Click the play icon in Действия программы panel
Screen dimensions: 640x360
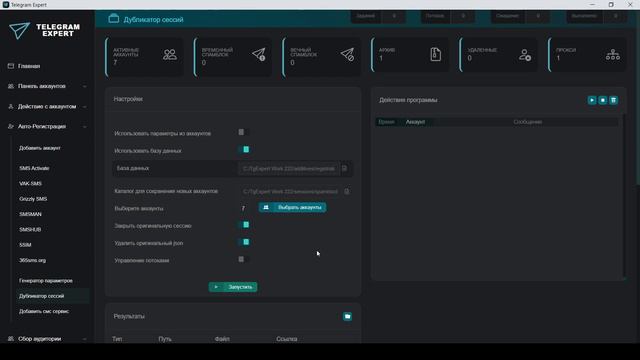[x=592, y=100]
